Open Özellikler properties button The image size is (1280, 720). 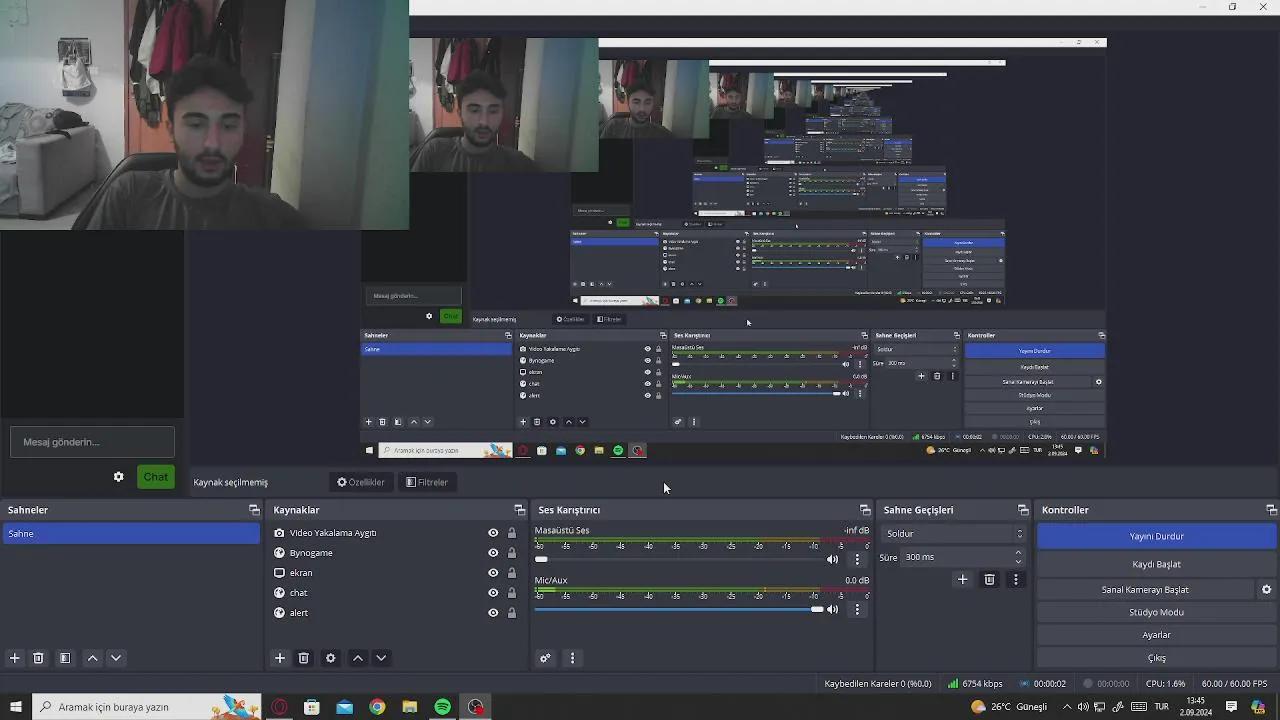coord(361,482)
